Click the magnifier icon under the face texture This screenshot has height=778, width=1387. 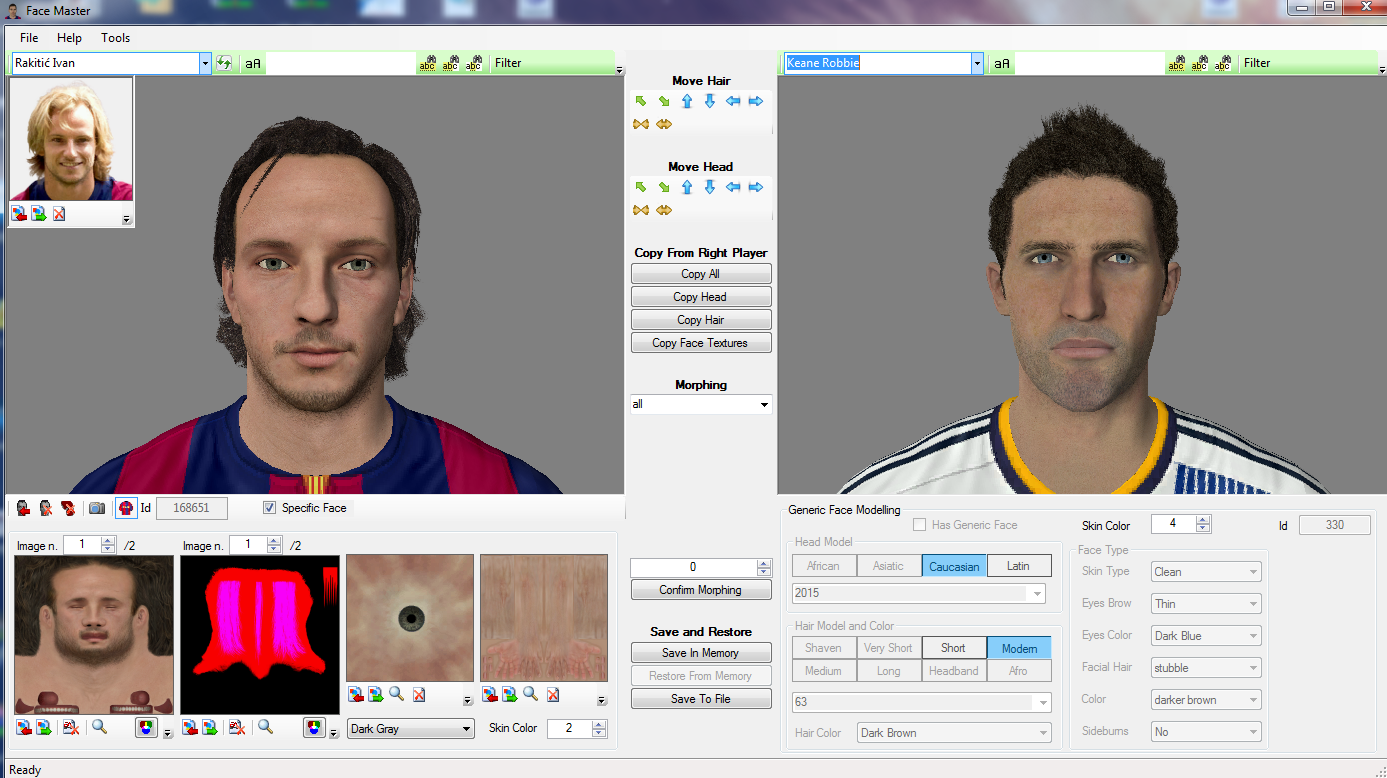tap(99, 727)
